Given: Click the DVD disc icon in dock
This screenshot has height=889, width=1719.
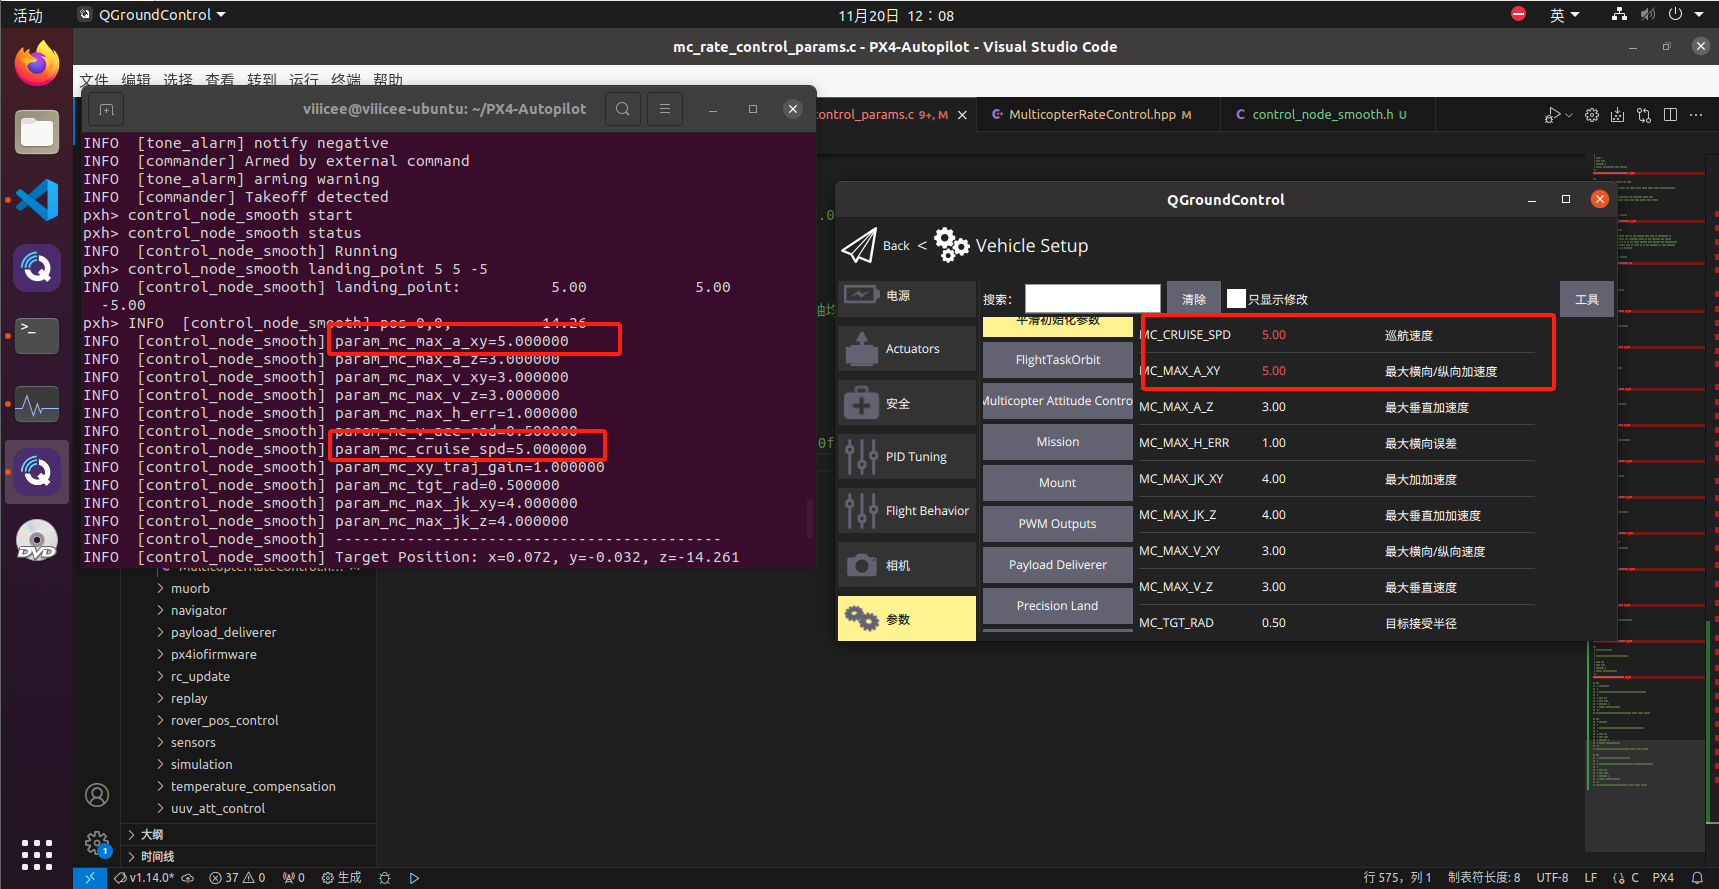Looking at the screenshot, I should 37,540.
